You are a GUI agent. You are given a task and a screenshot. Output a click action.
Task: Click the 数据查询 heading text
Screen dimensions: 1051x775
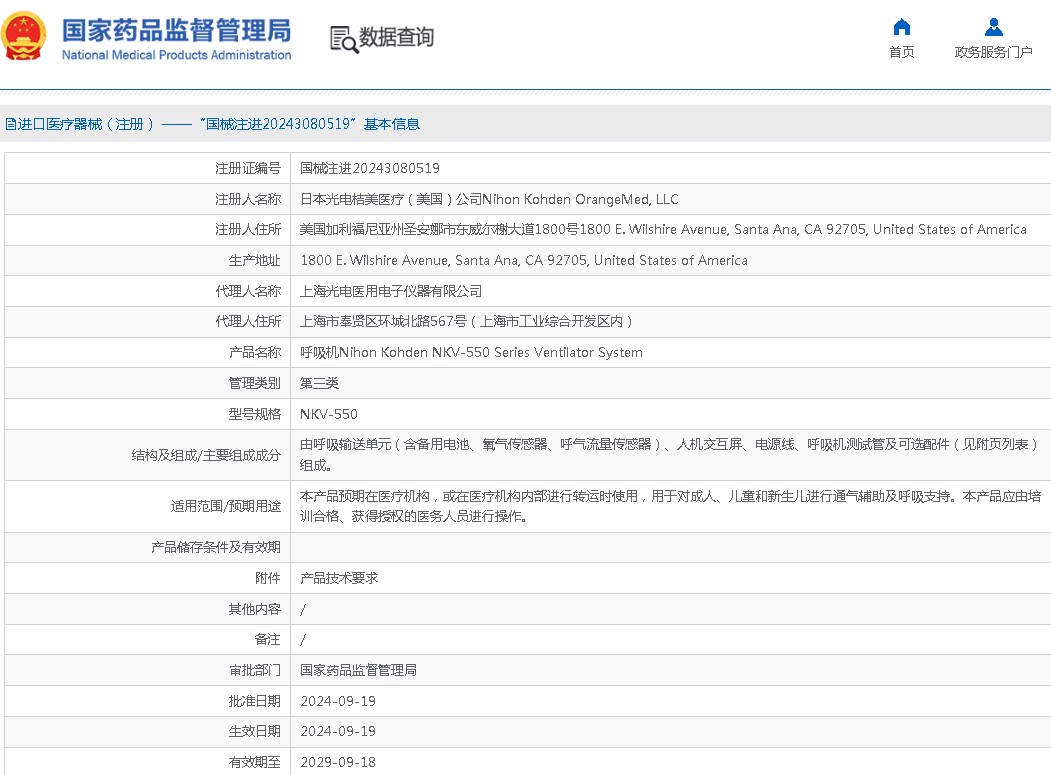coord(397,38)
